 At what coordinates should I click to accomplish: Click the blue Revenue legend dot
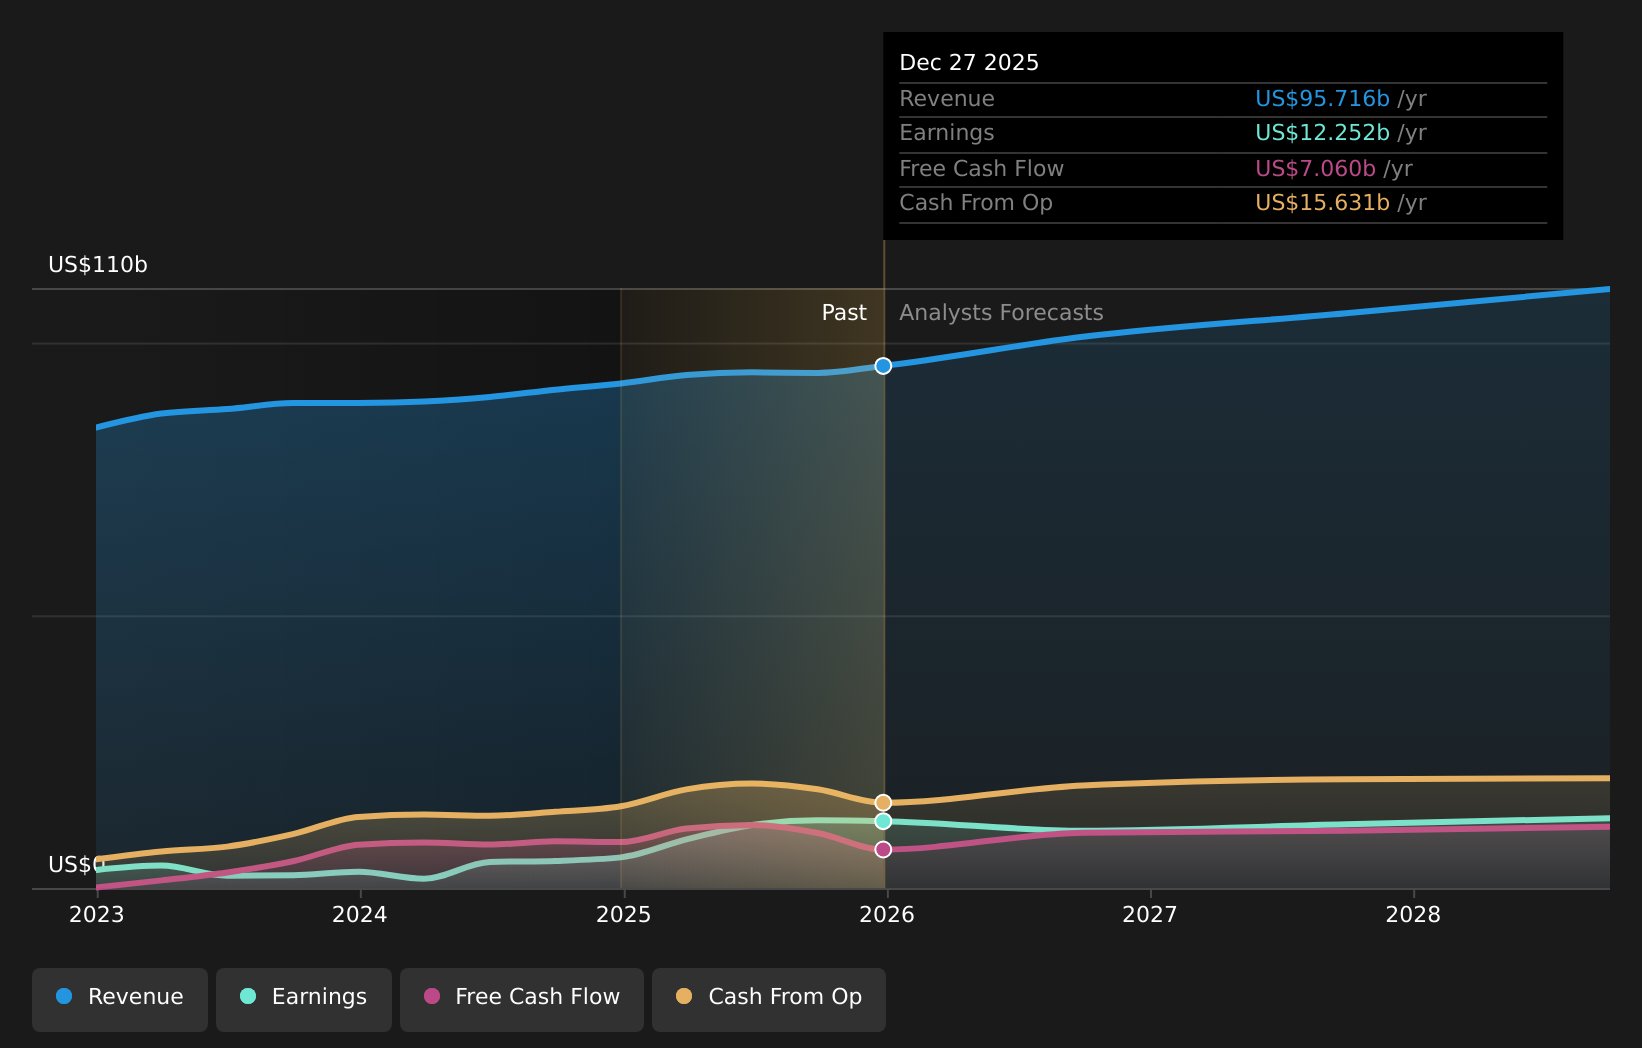(62, 996)
